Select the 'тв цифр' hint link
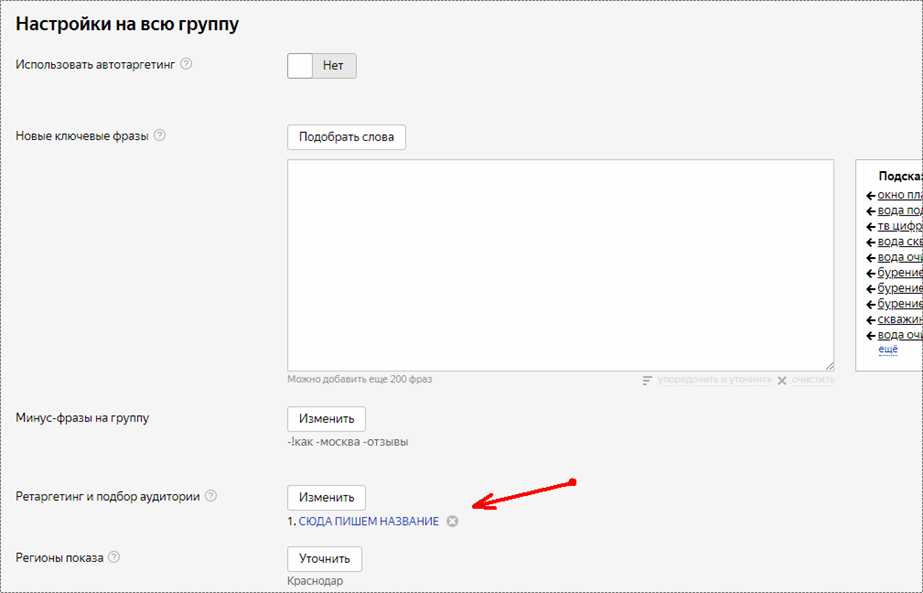Screen dimensions: 923x593 pyautogui.click(x=900, y=226)
